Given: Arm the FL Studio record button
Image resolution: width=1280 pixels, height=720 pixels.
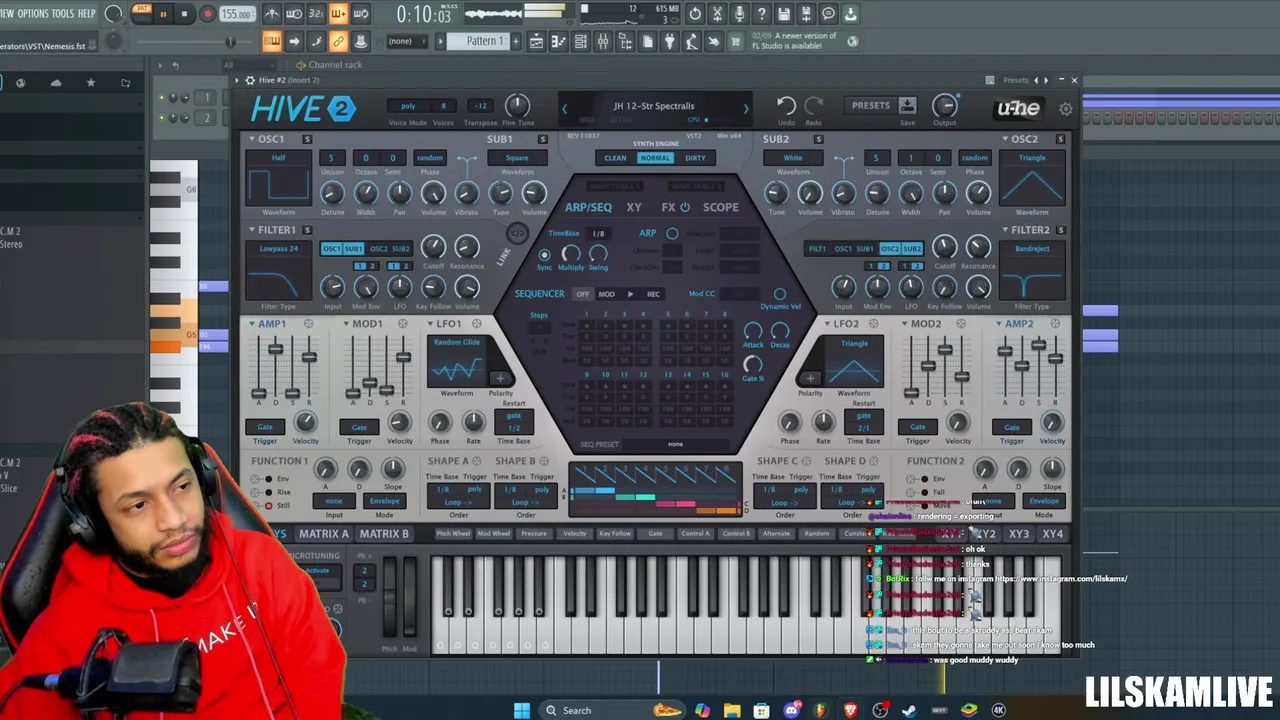Looking at the screenshot, I should [207, 14].
